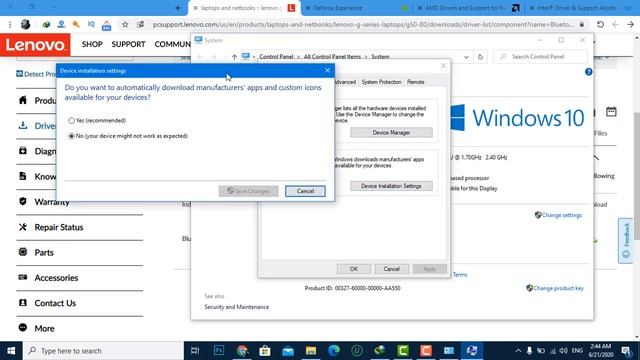Click OK in System Properties
Viewport: 640px width, 360px height.
[353, 269]
